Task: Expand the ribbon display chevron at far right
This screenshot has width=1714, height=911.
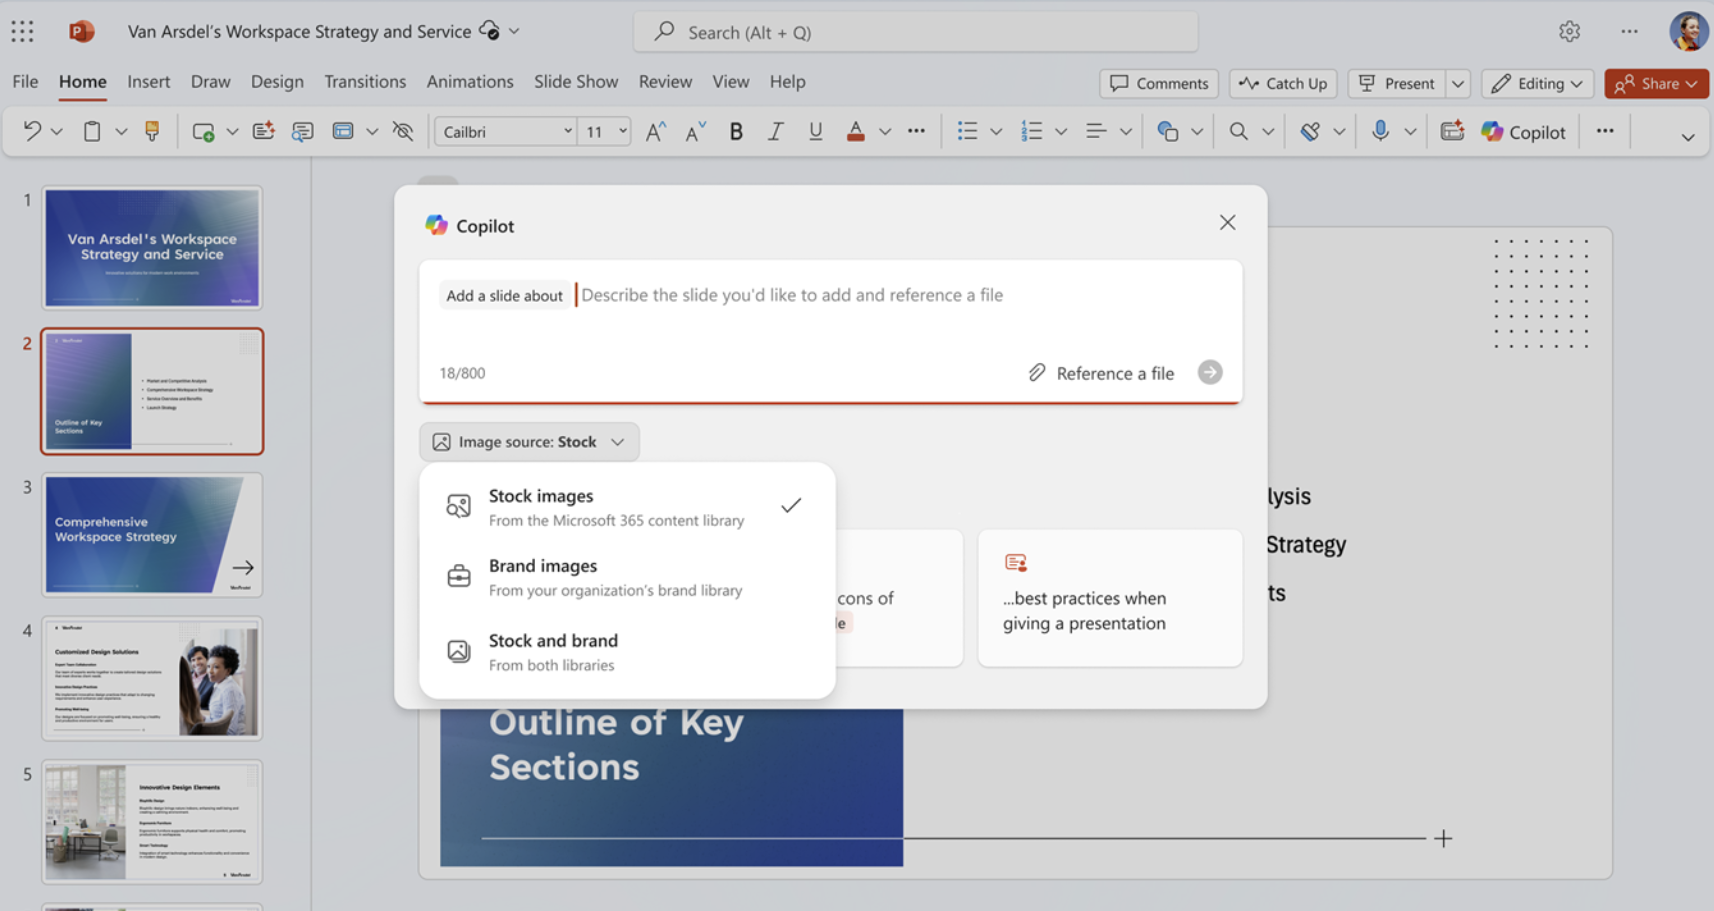Action: coord(1688,137)
